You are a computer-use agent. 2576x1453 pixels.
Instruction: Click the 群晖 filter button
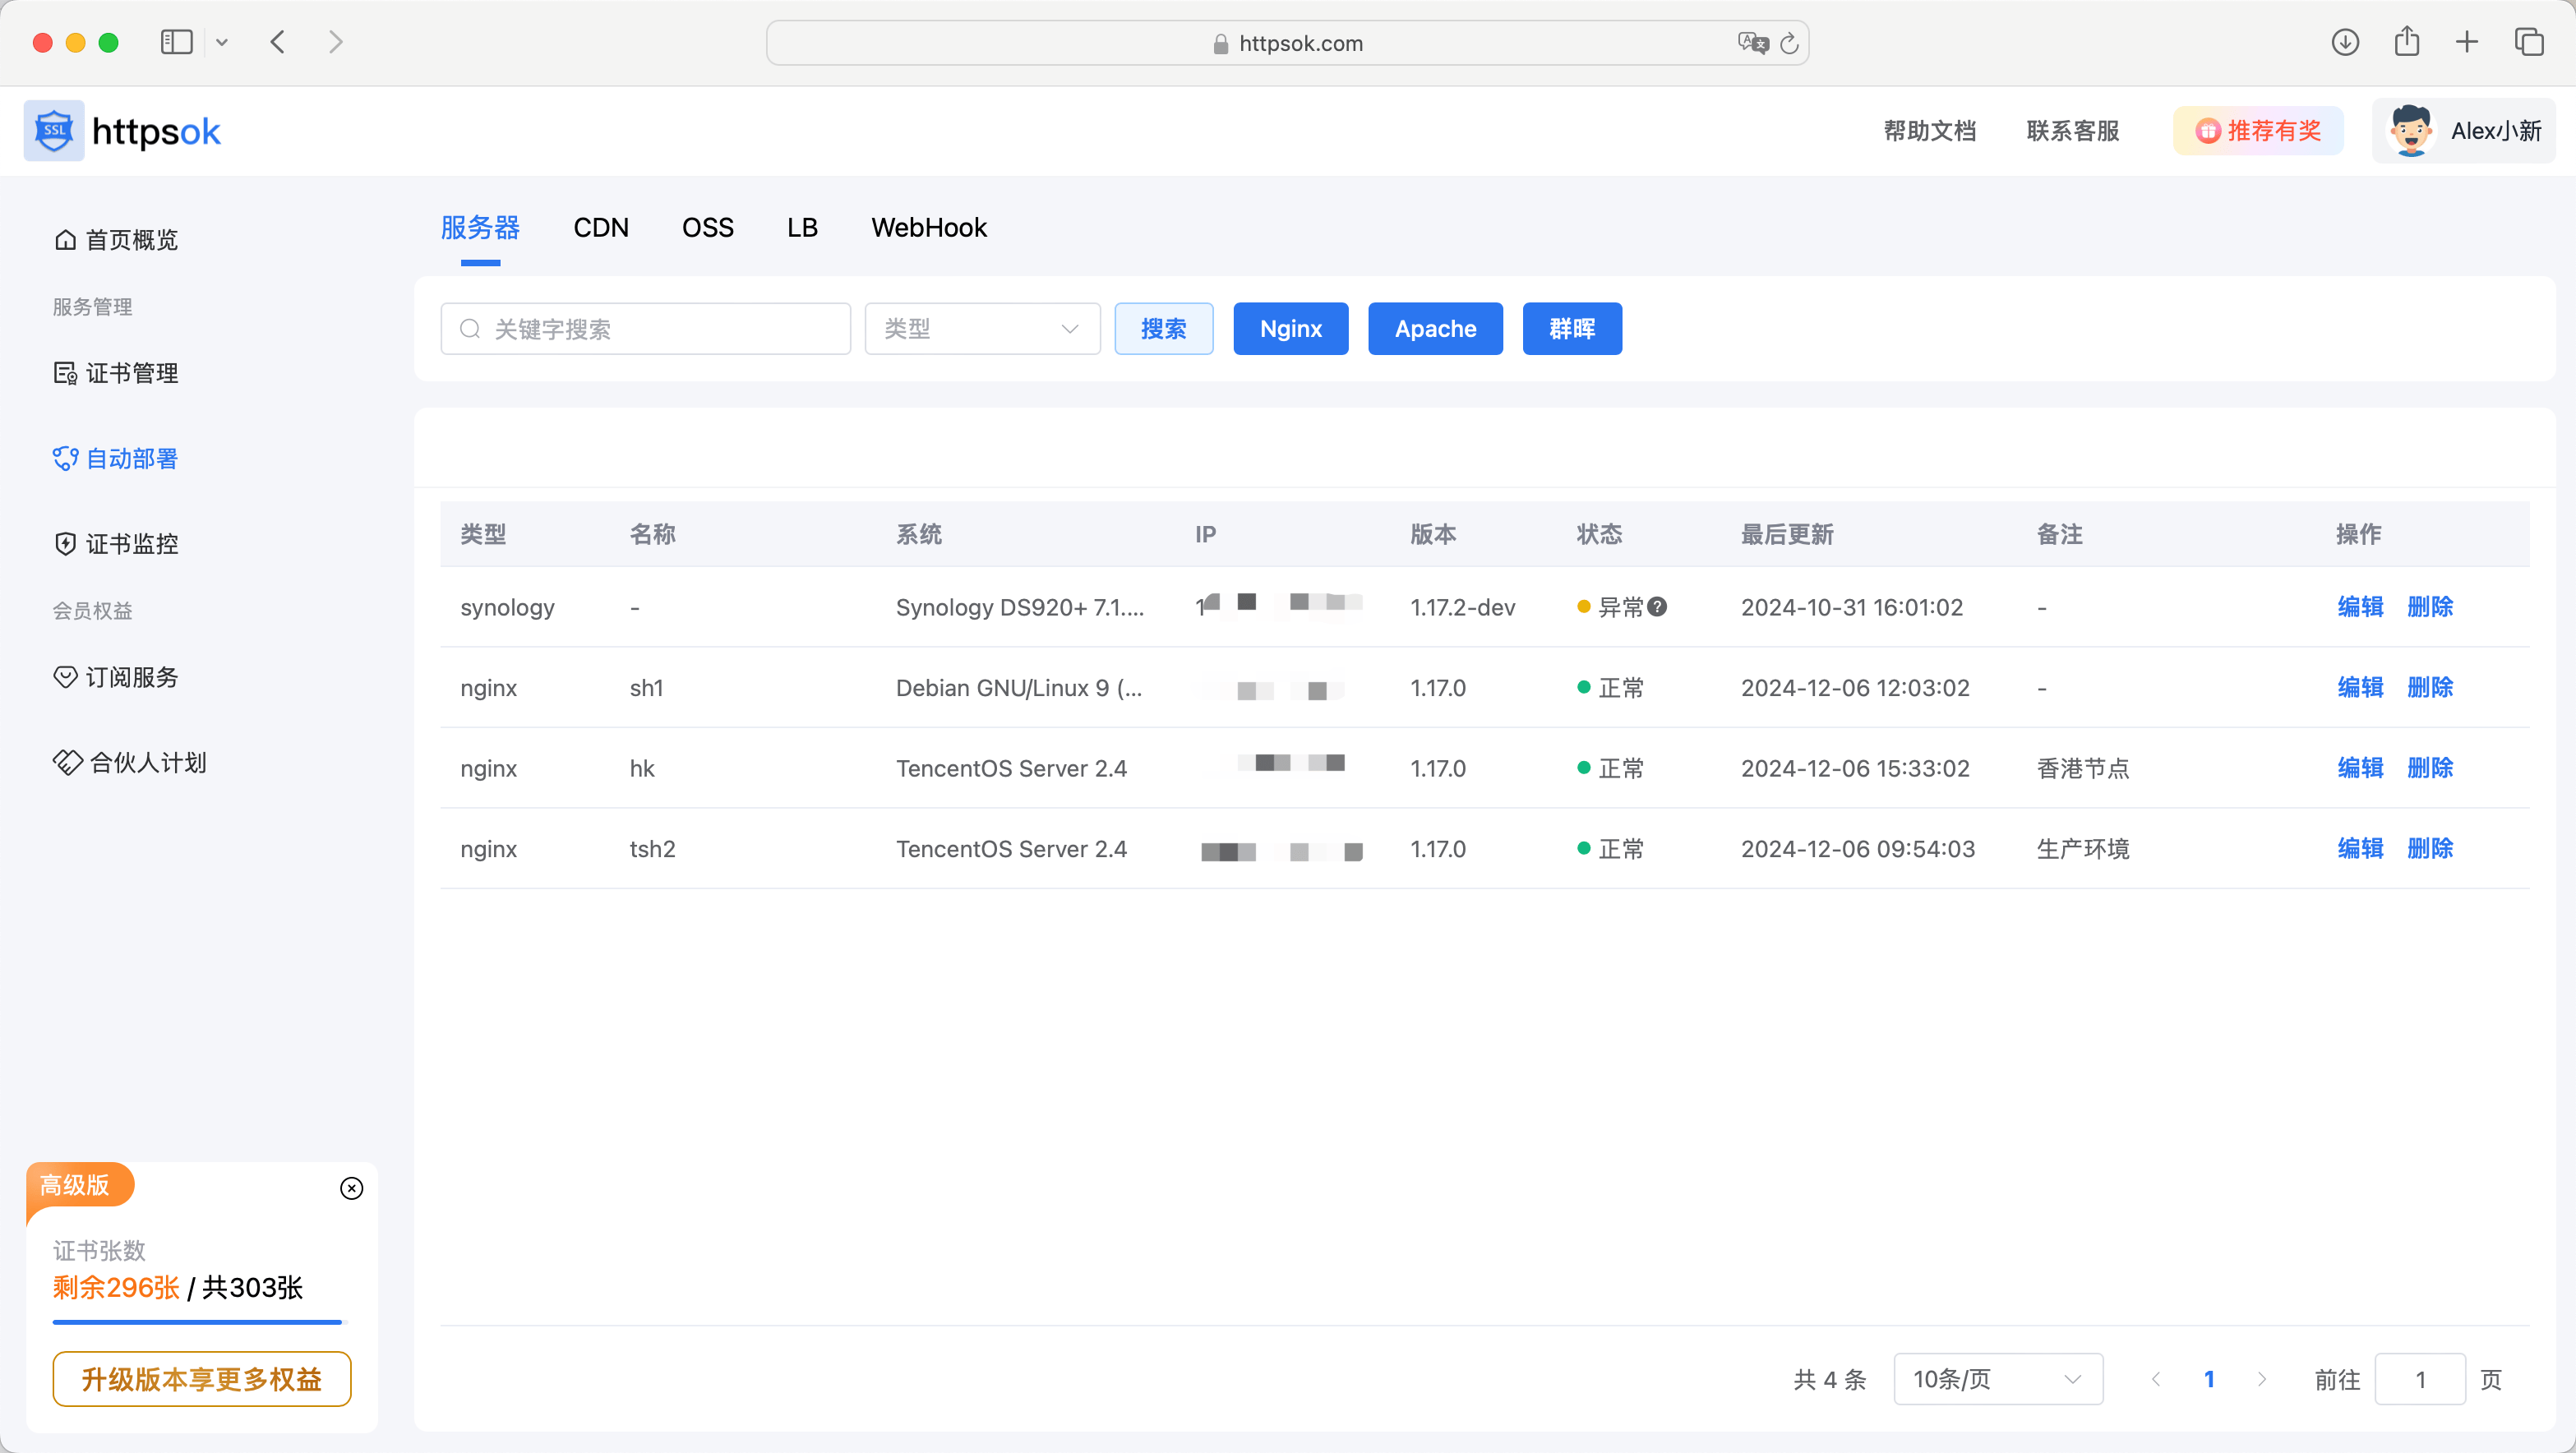(x=1571, y=328)
